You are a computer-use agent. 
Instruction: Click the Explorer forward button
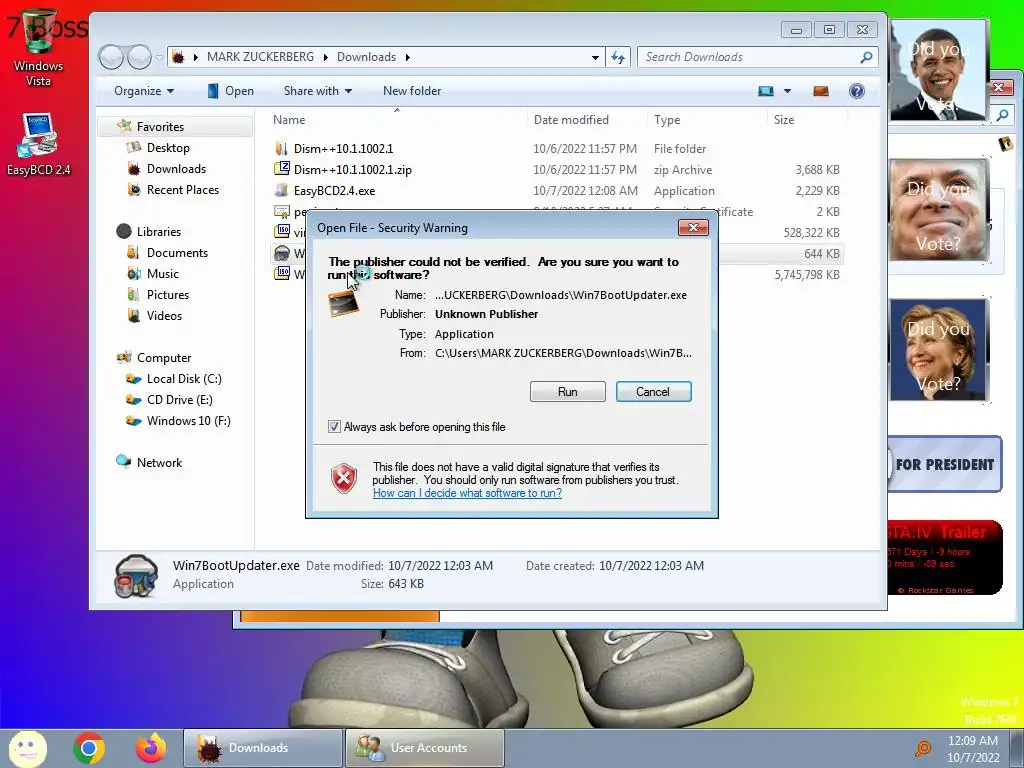[139, 57]
